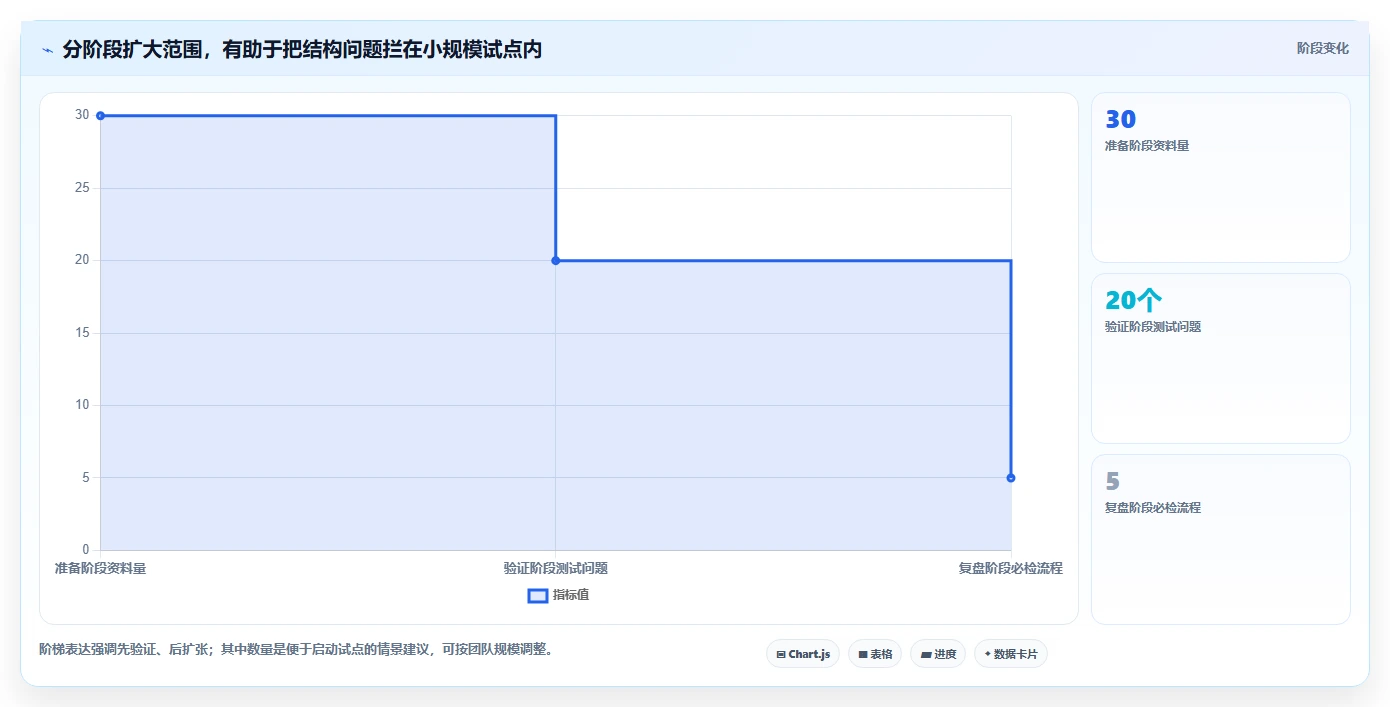Click the 20个 value in the second card
Image resolution: width=1390 pixels, height=707 pixels.
[x=1133, y=300]
